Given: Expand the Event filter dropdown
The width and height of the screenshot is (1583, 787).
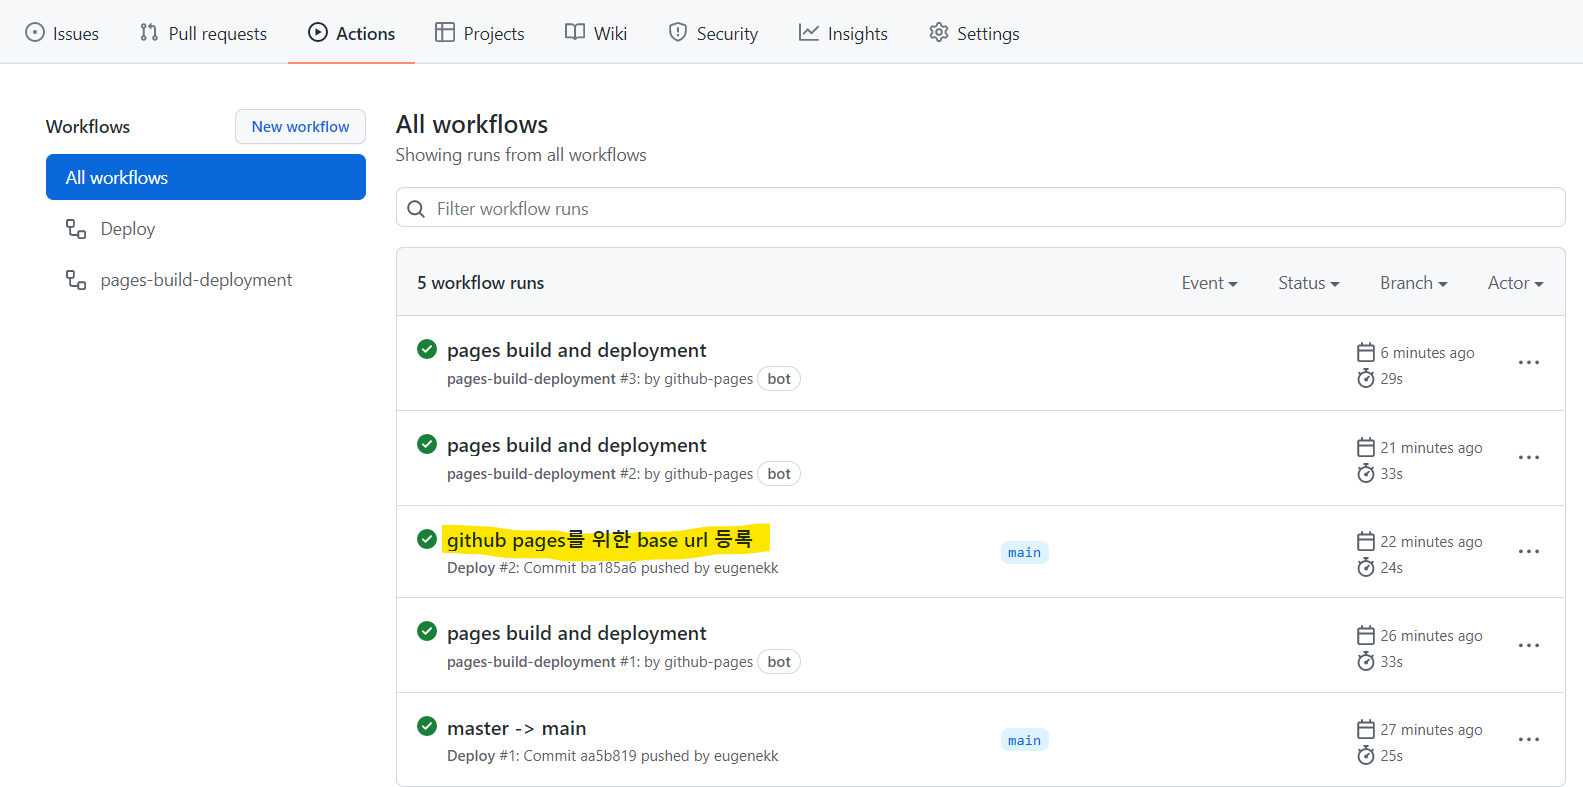Looking at the screenshot, I should click(x=1209, y=283).
